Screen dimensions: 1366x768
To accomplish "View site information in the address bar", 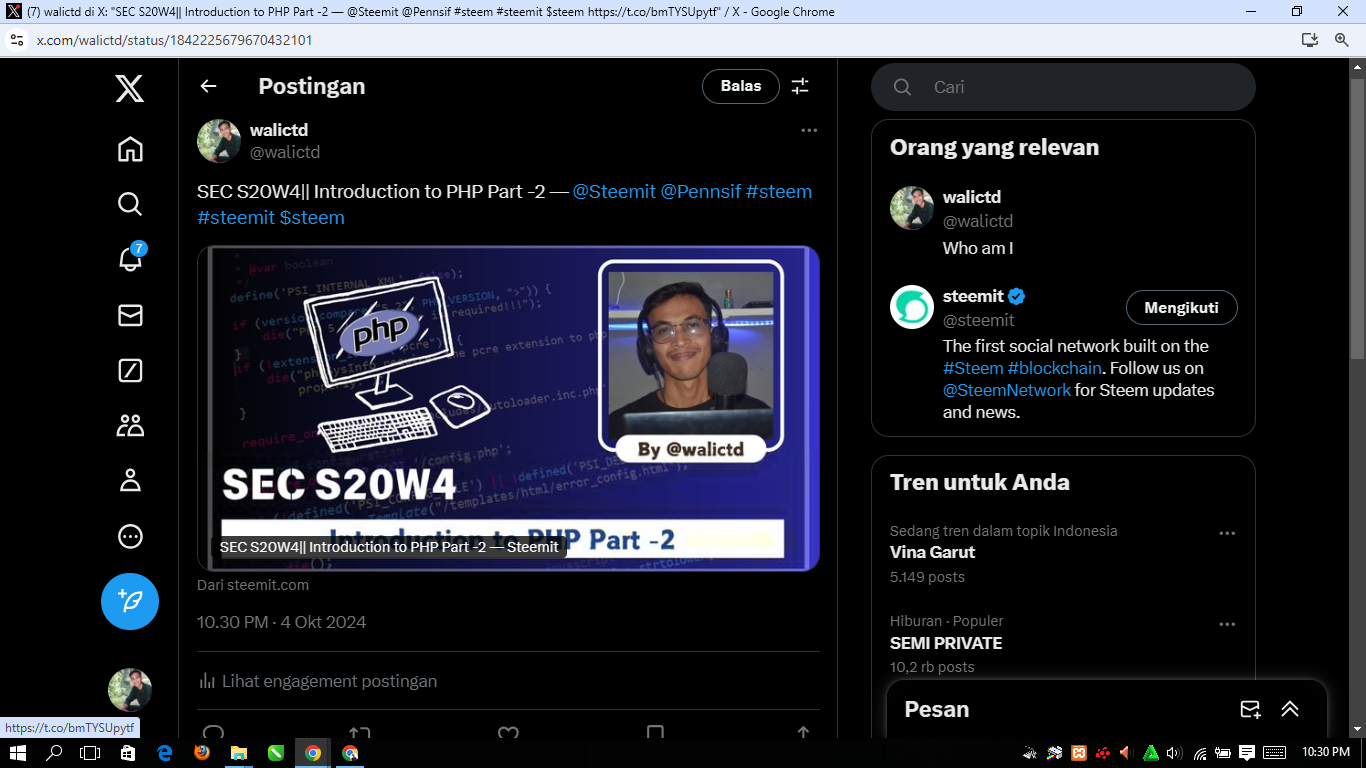I will tap(16, 40).
